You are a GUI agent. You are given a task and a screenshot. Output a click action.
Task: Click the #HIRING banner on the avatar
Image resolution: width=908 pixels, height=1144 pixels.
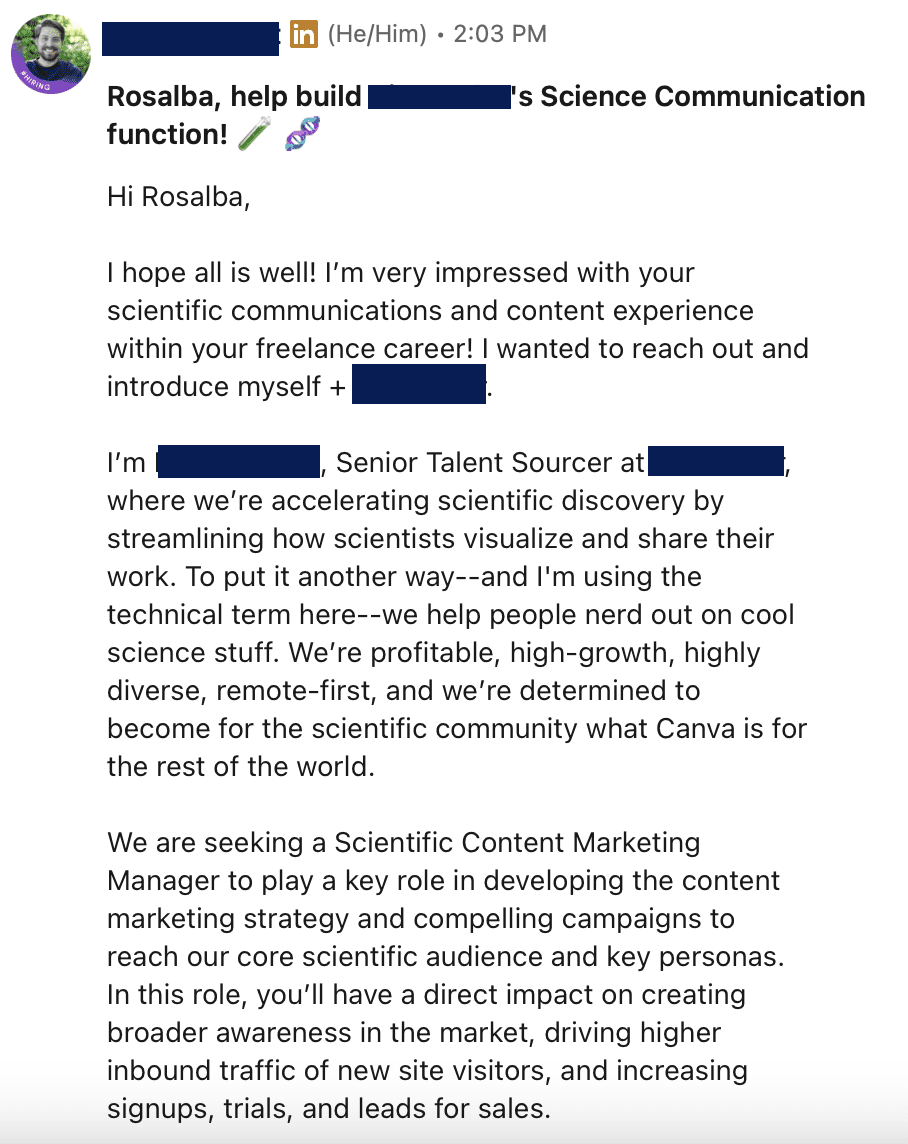(32, 80)
